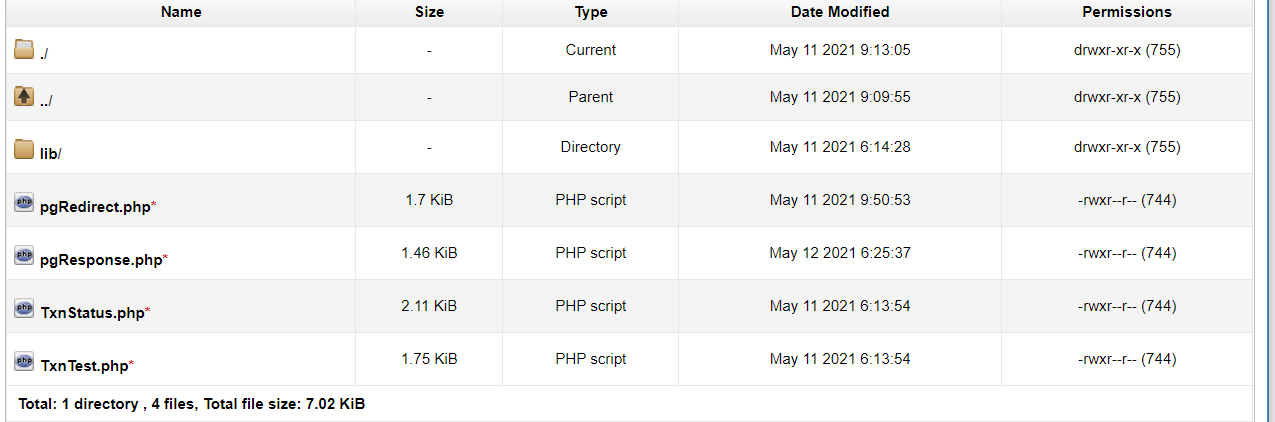
Task: Click the pgResponse.php file icon
Action: pyautogui.click(x=24, y=256)
